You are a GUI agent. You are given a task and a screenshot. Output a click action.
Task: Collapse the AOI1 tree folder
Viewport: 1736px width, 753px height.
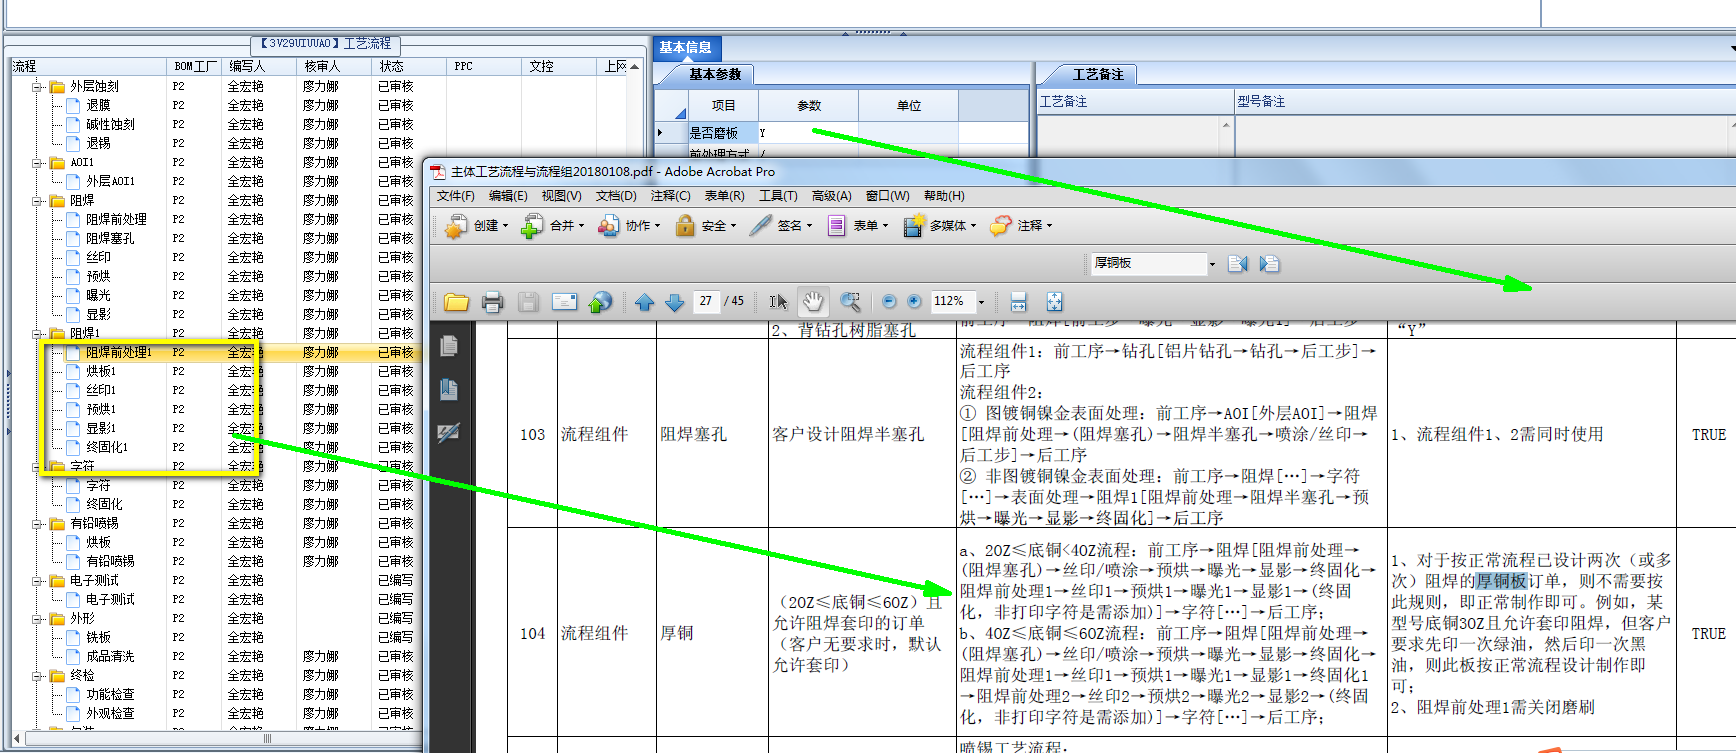click(37, 163)
